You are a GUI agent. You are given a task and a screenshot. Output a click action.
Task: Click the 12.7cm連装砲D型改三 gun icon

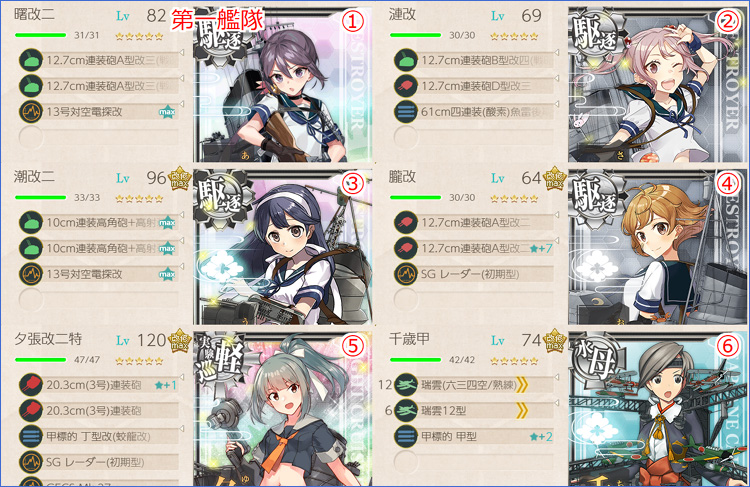(x=406, y=86)
